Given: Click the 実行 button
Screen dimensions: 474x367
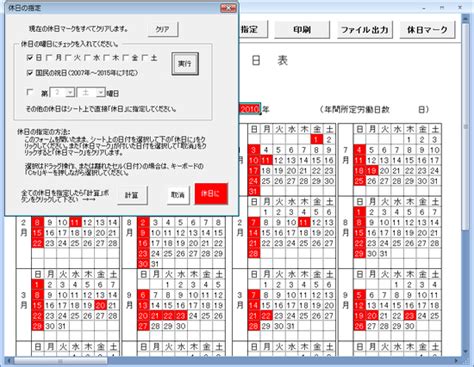Looking at the screenshot, I should click(x=185, y=64).
